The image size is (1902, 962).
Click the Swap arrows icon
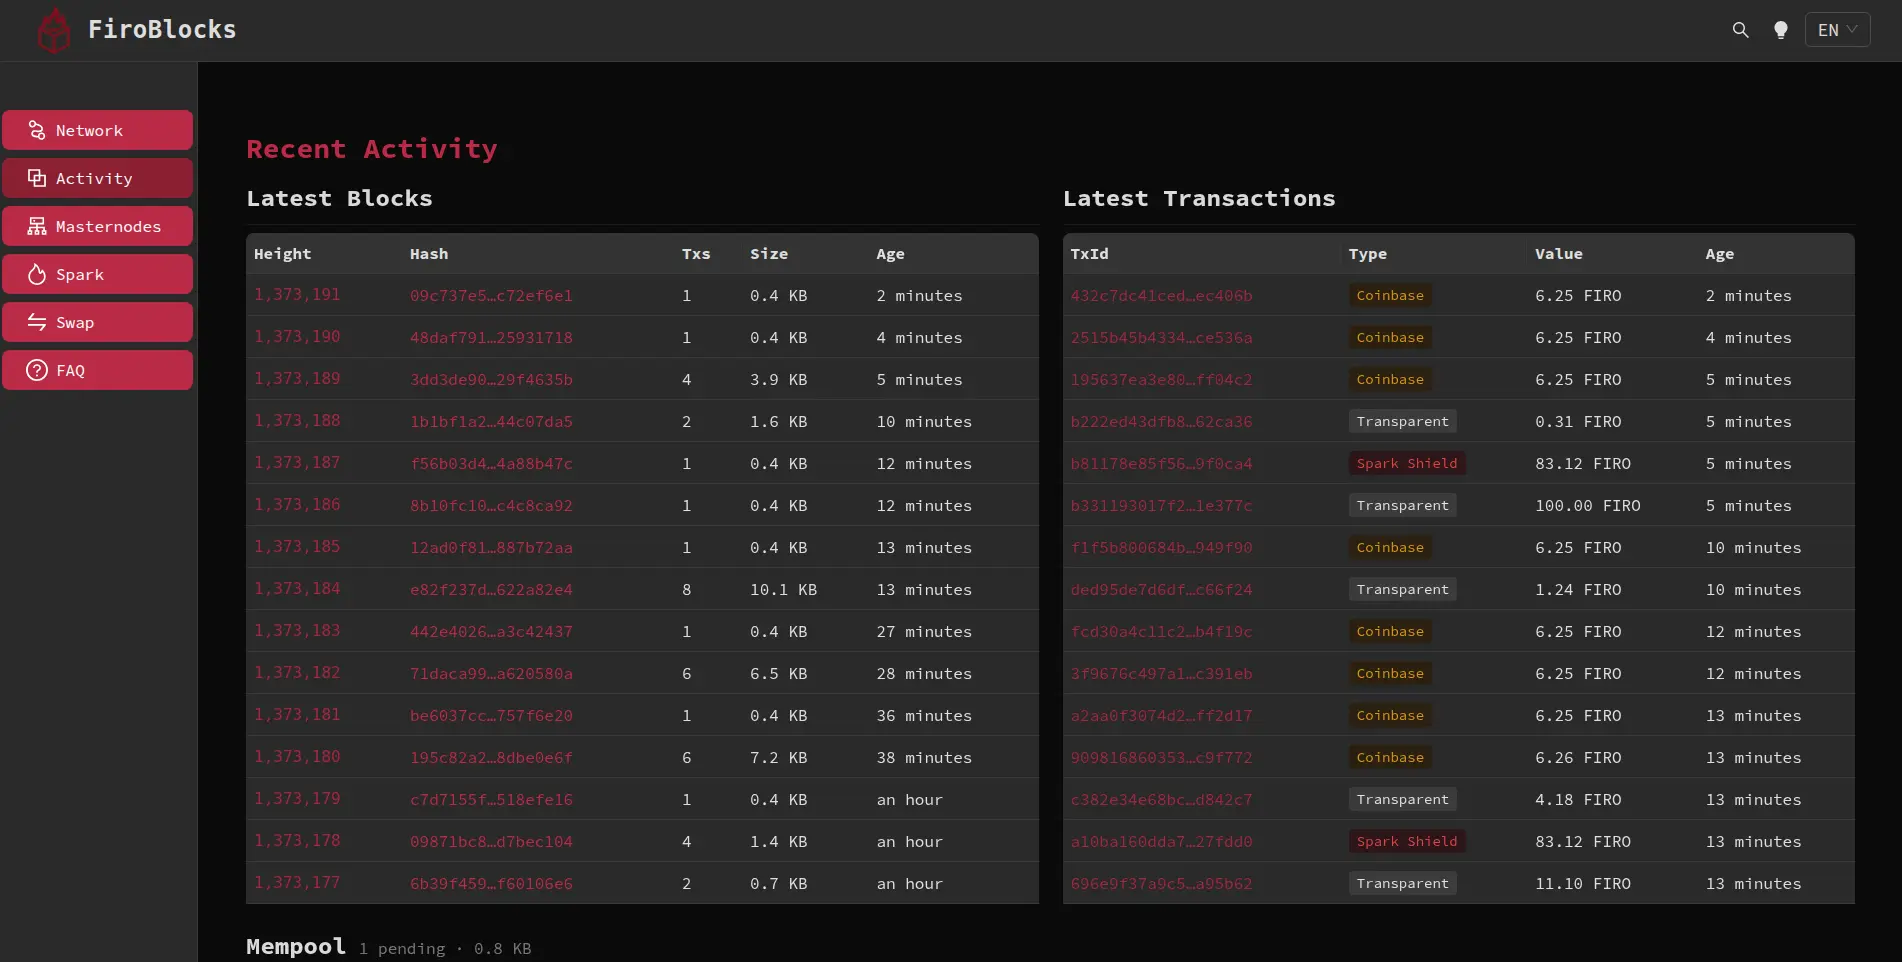[x=37, y=322]
